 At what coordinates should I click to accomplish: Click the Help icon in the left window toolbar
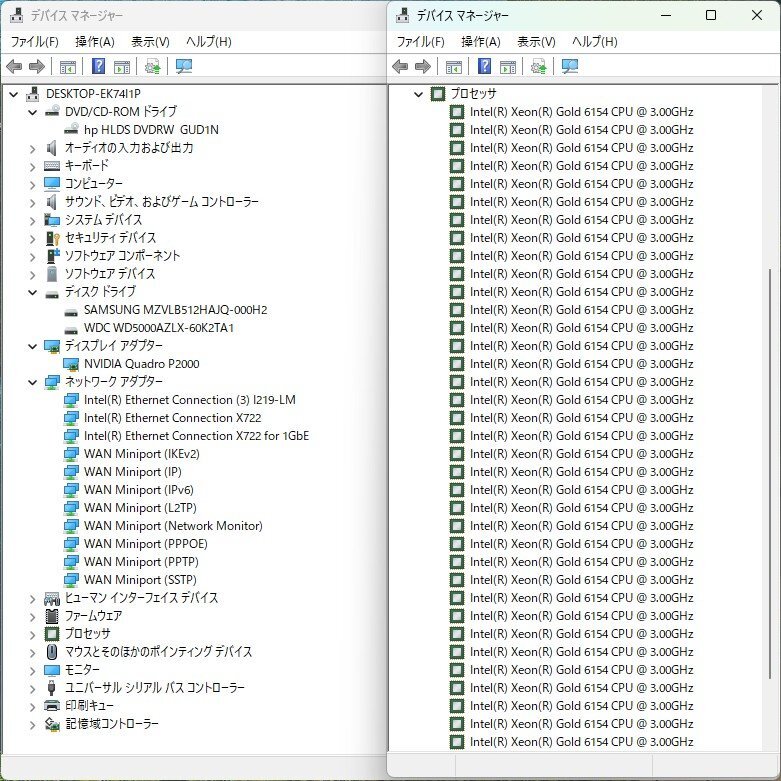point(99,67)
